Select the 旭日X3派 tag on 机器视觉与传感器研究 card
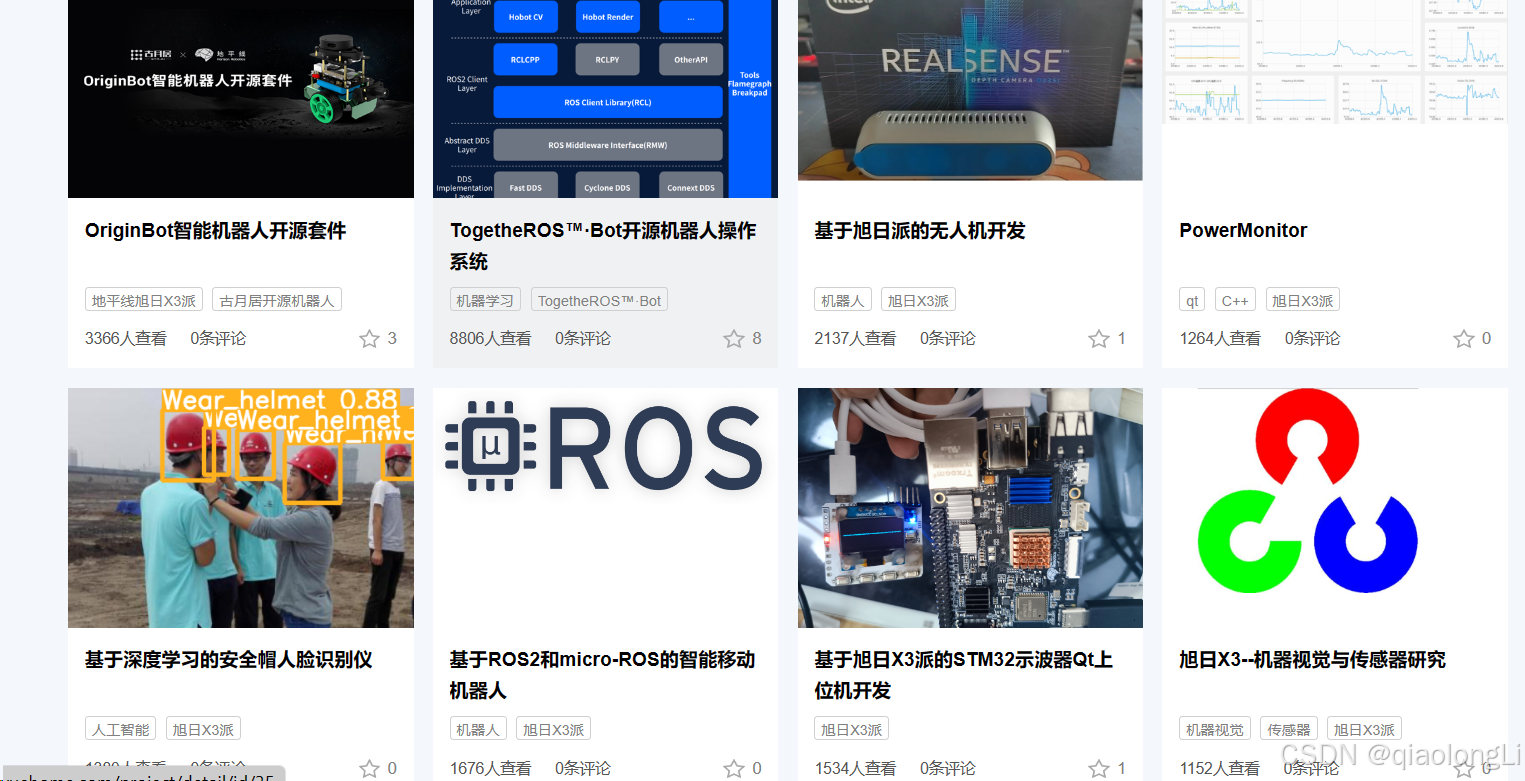Viewport: 1525px width, 781px height. click(1364, 729)
